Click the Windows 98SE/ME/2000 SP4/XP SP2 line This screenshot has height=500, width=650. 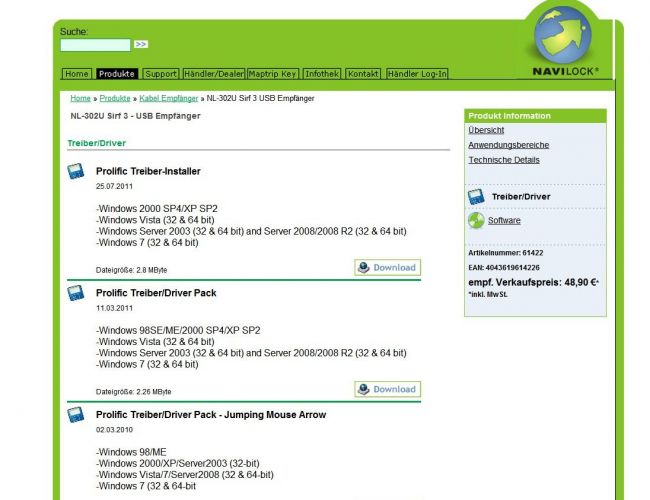pos(178,330)
